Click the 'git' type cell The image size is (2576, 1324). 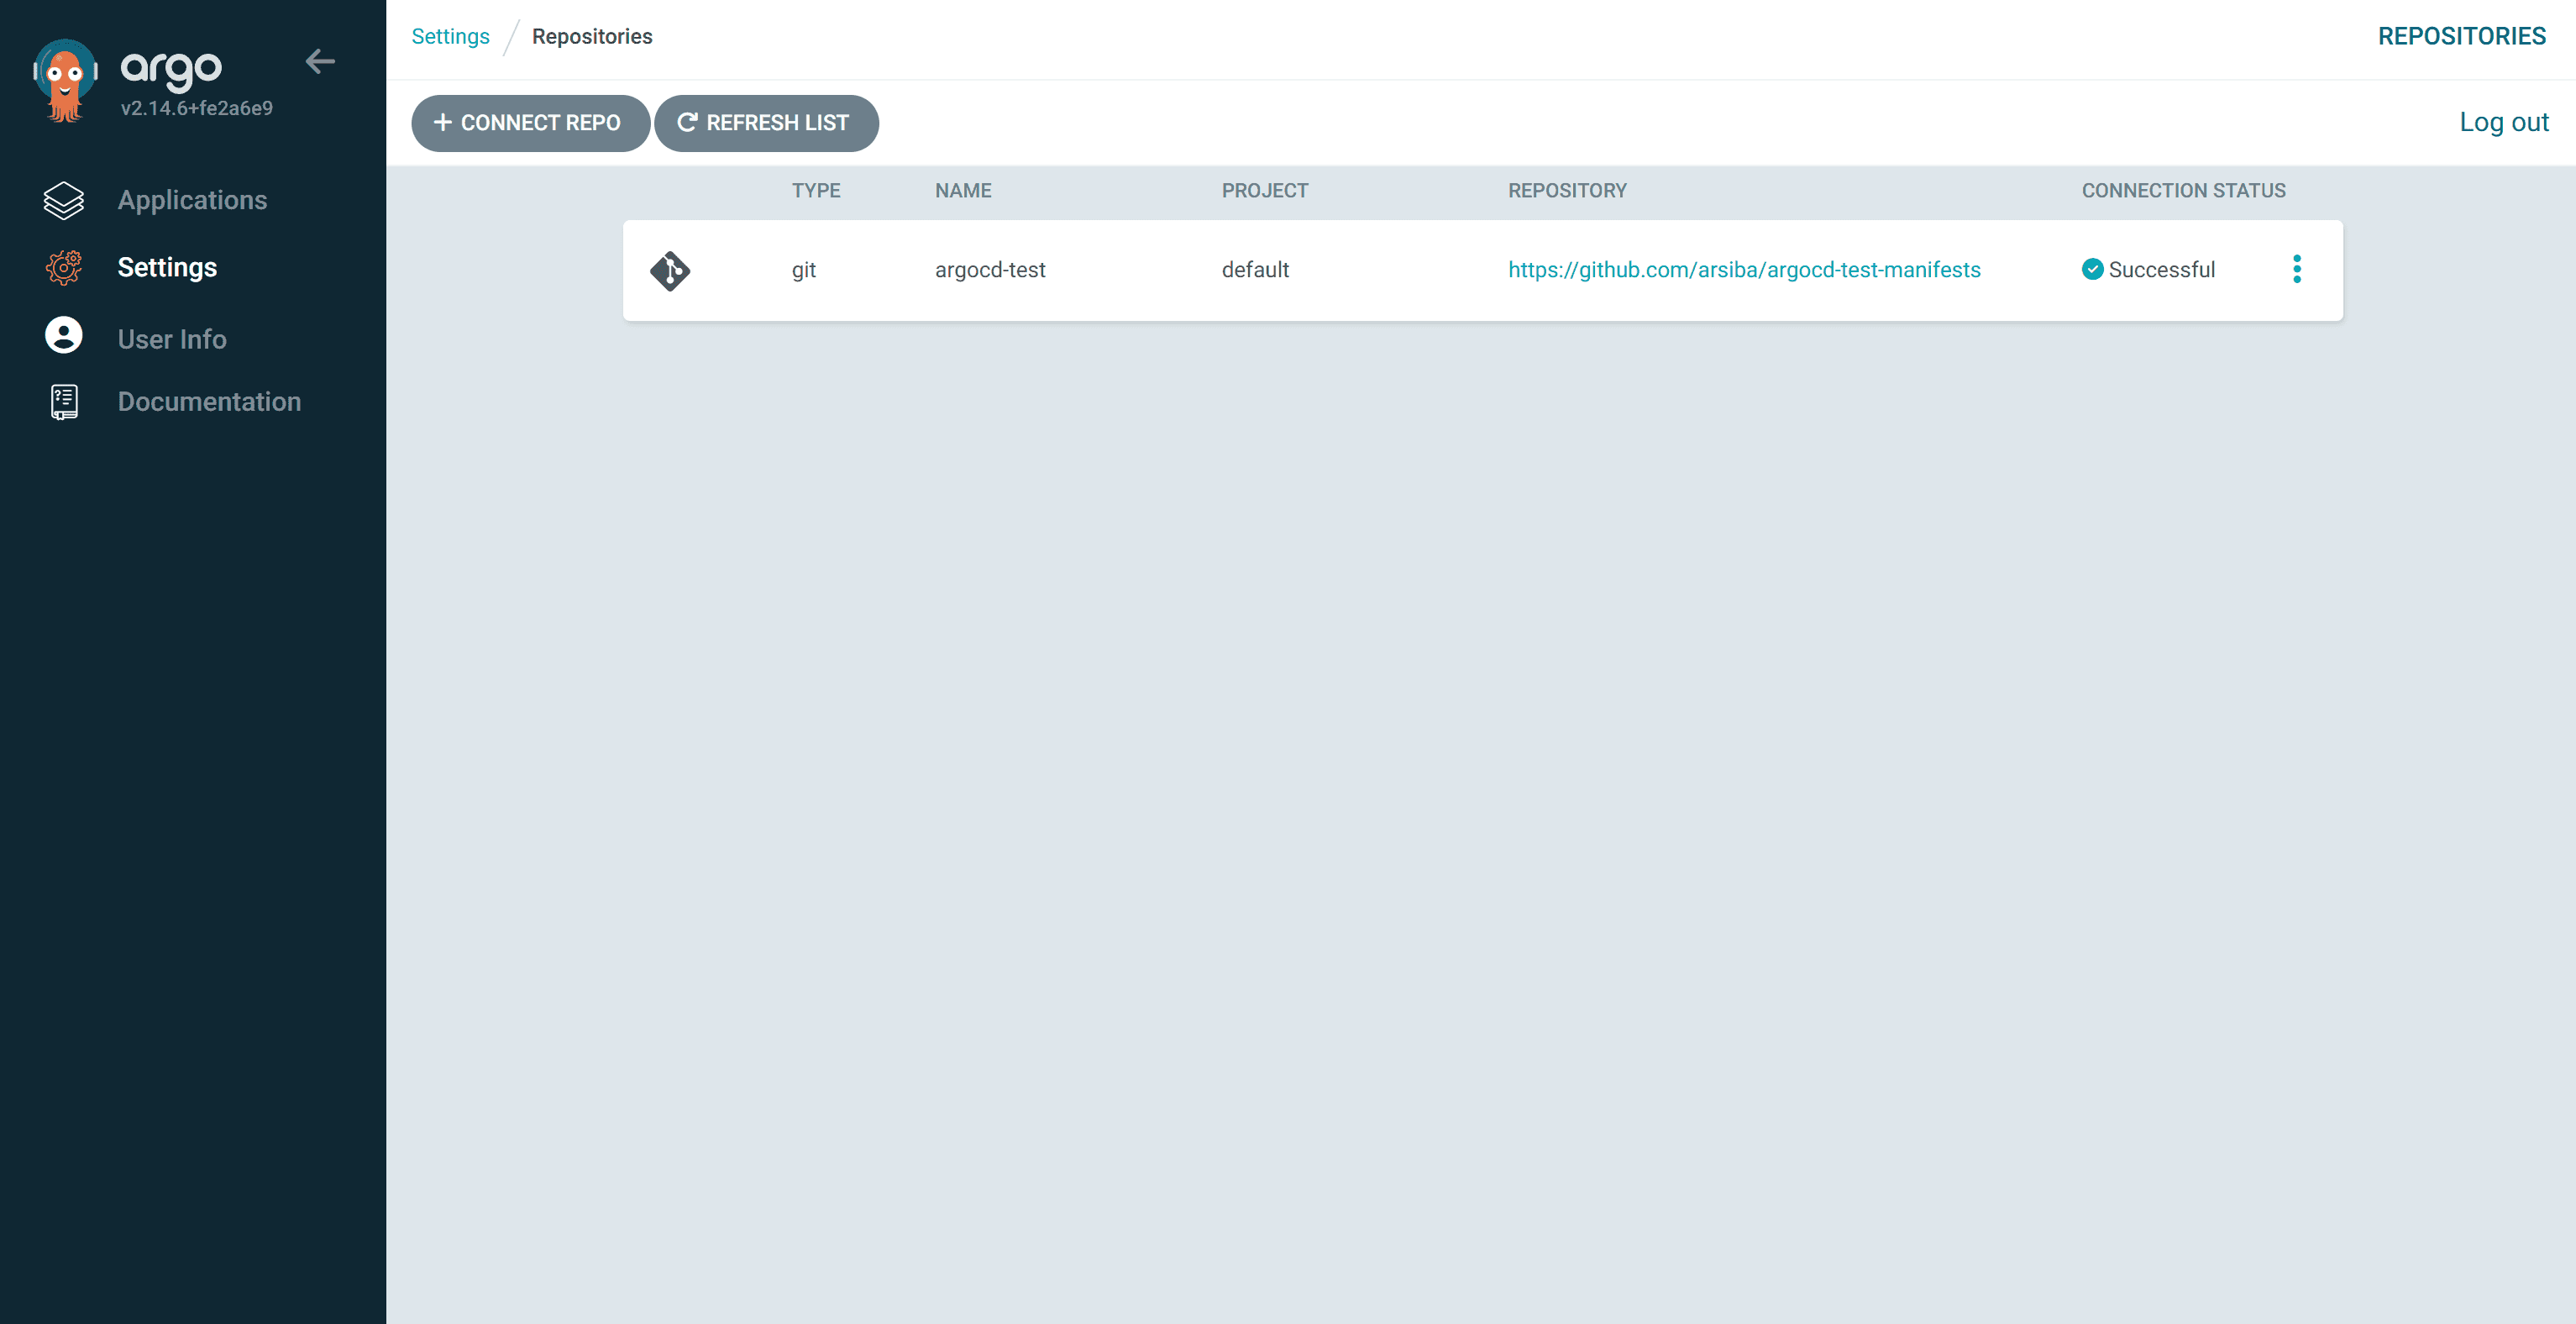tap(804, 270)
